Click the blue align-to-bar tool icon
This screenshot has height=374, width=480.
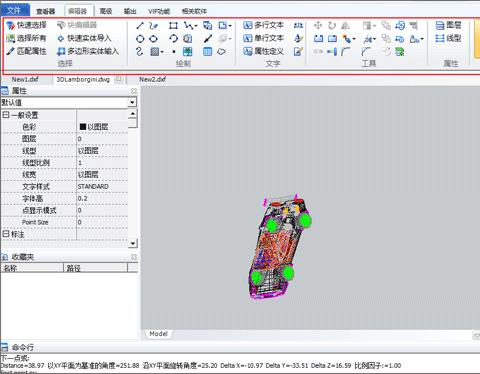pos(332,52)
